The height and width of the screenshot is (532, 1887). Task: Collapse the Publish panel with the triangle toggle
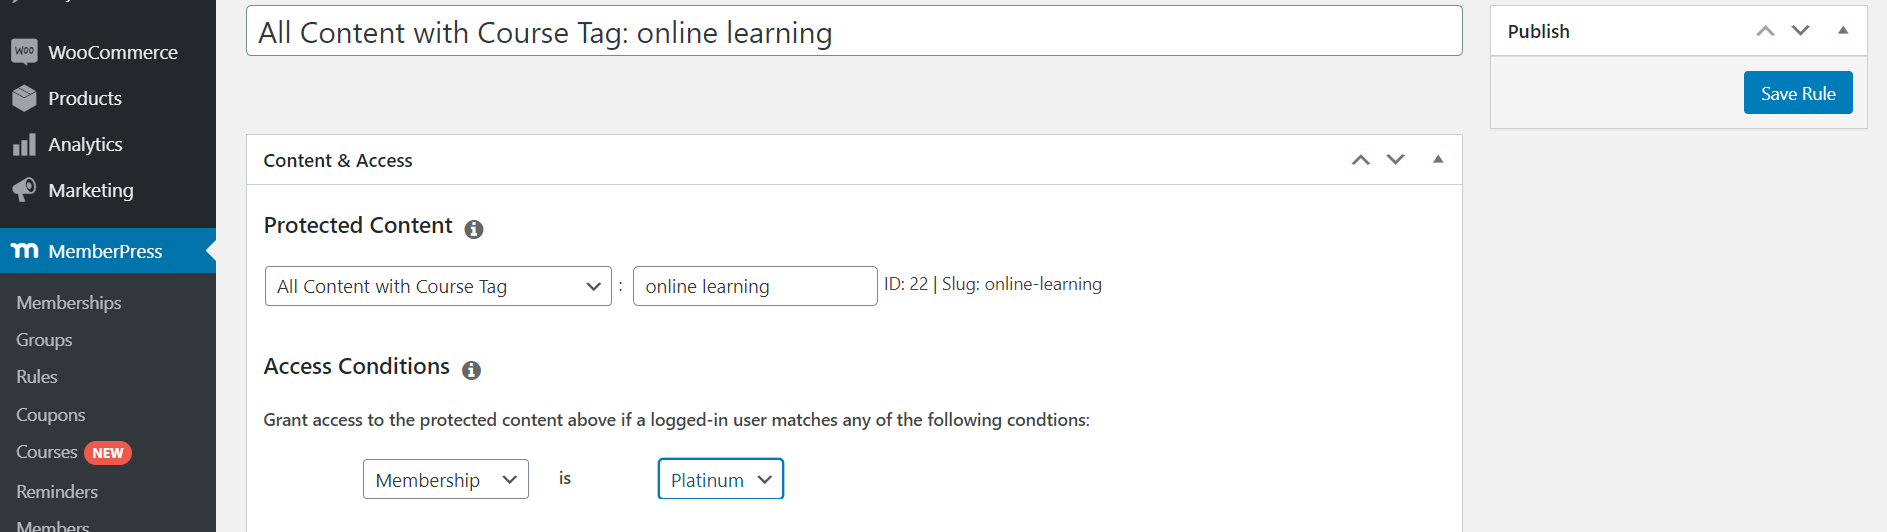1843,31
